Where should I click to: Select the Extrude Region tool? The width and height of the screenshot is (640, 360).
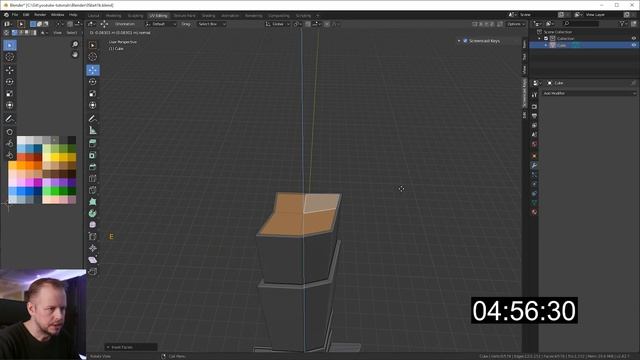point(93,143)
